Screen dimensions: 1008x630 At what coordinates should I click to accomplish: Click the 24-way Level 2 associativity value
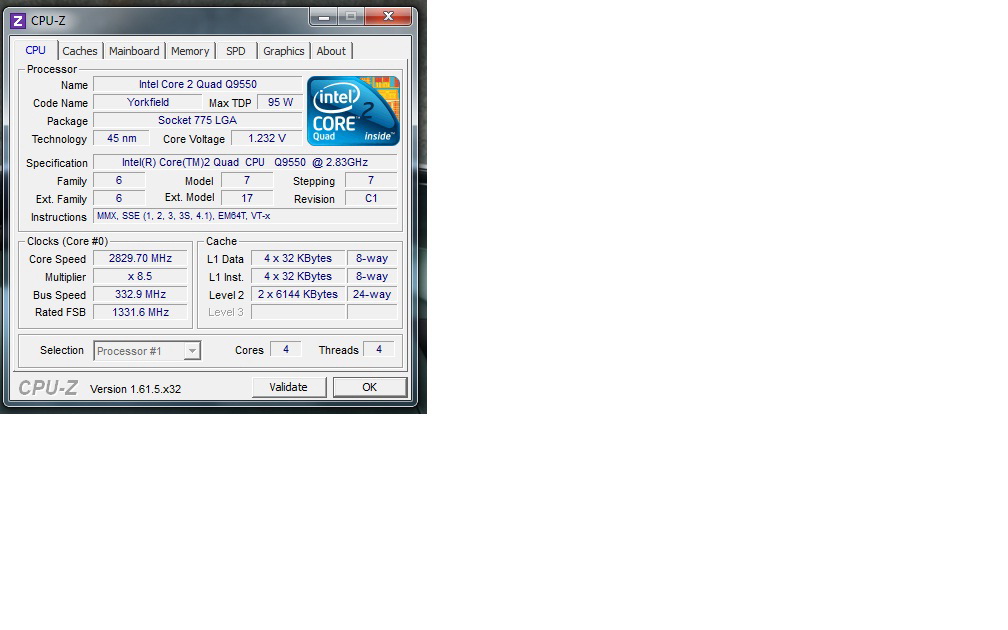pos(372,294)
